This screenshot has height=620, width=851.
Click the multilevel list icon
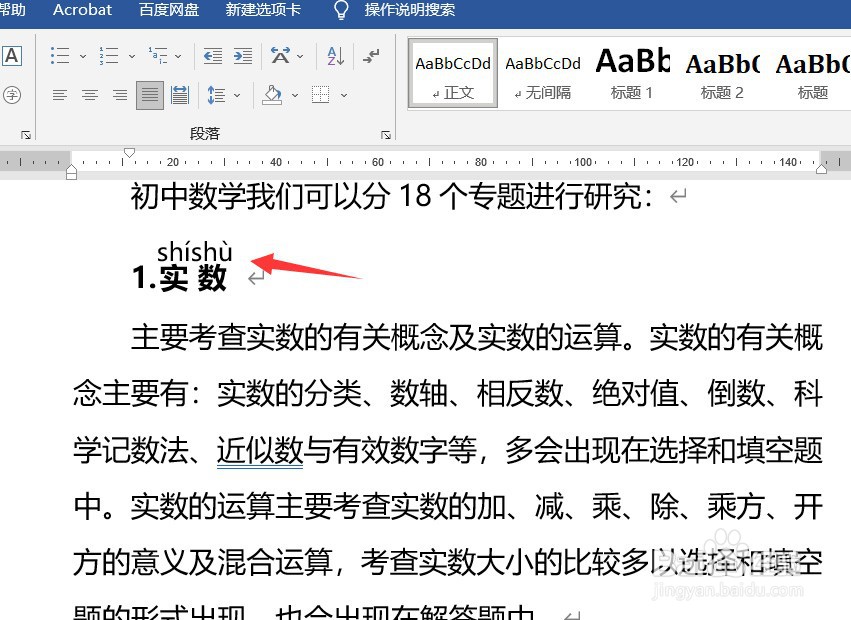(x=158, y=55)
